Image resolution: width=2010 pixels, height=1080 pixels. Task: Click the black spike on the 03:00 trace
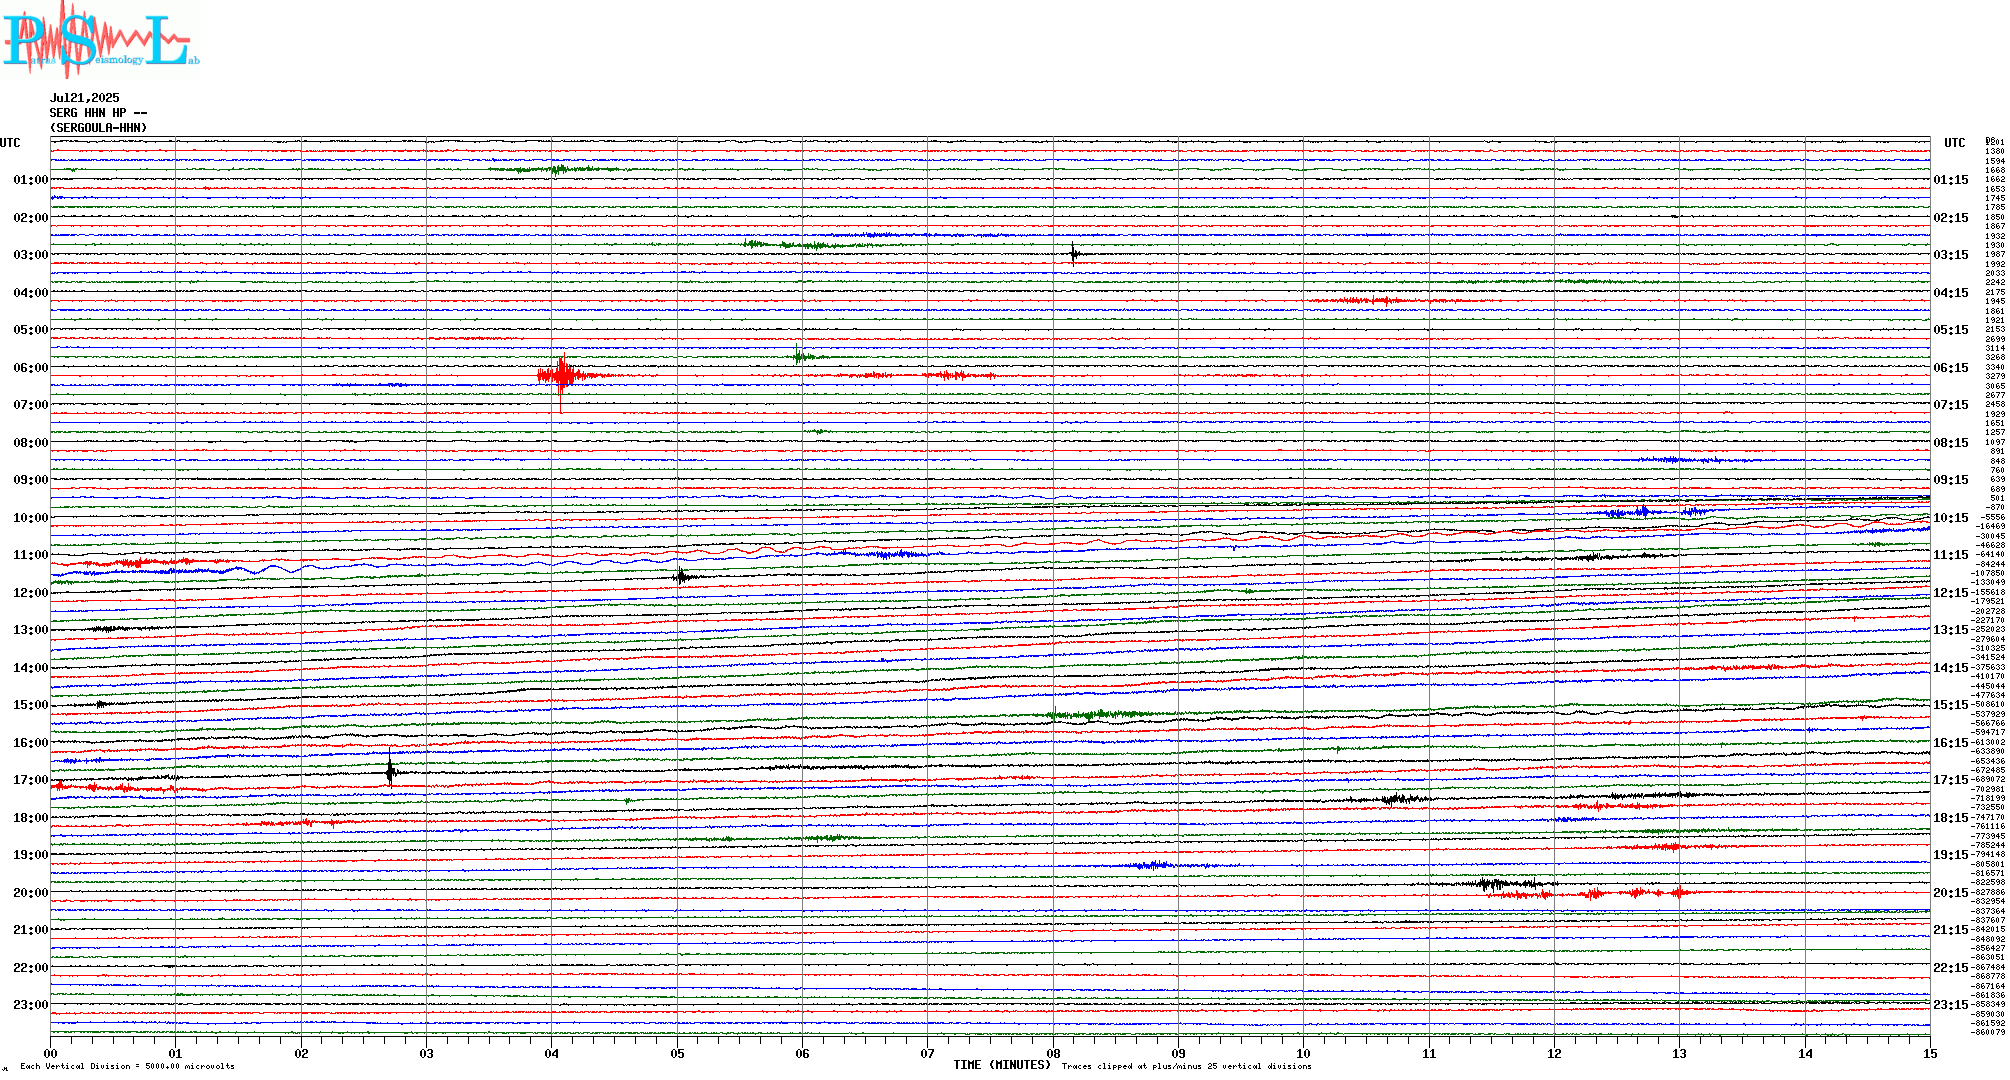coord(1074,253)
